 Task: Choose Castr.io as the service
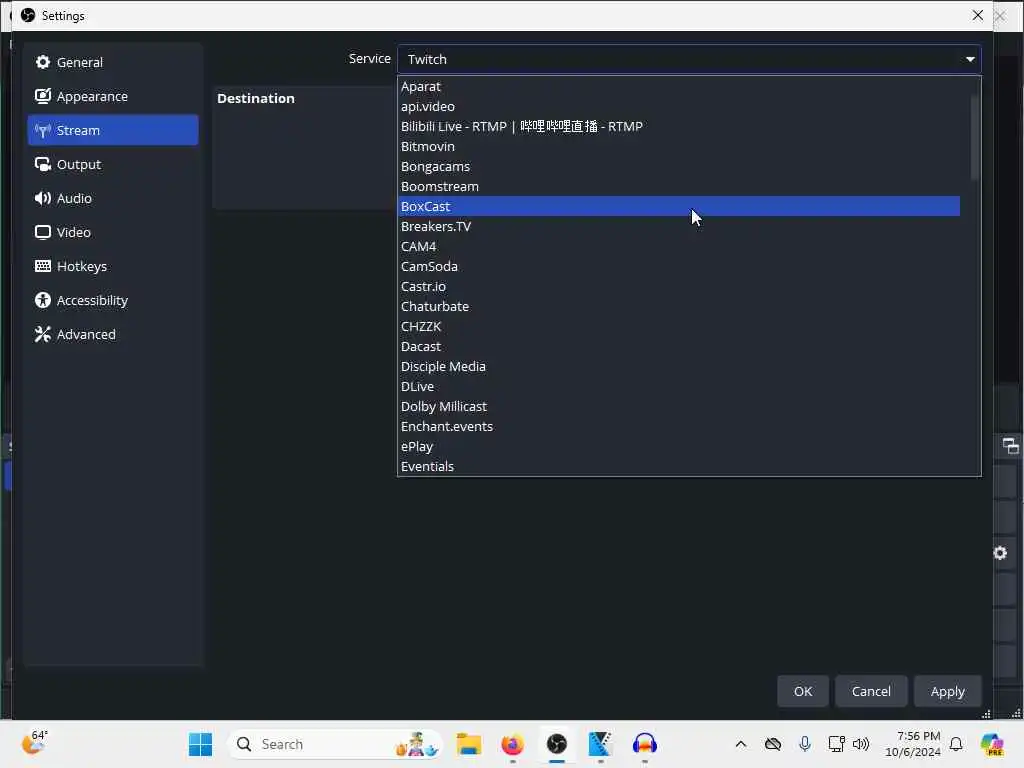[x=679, y=286]
